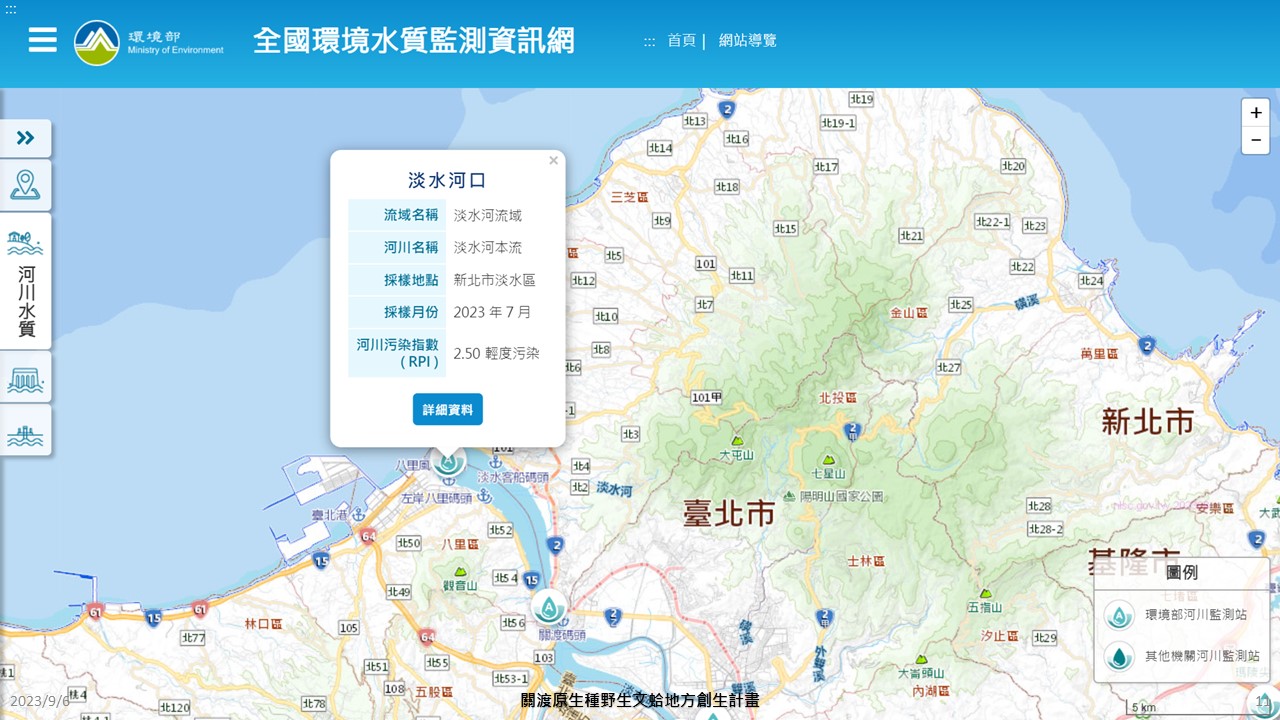Click the 五股區 map label
This screenshot has width=1280, height=720.
click(434, 691)
